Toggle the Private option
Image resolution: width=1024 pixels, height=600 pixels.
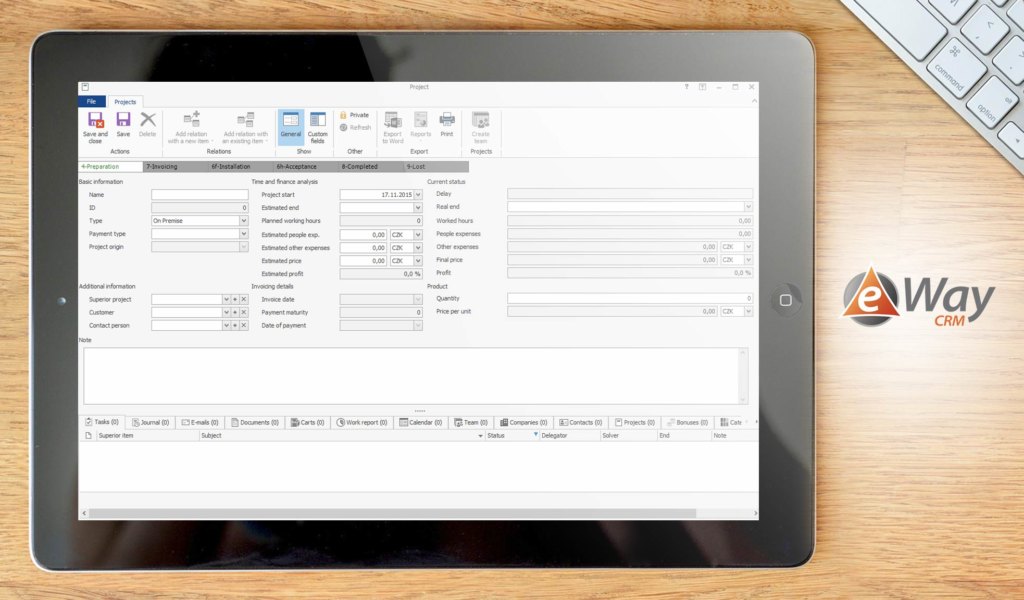(354, 115)
